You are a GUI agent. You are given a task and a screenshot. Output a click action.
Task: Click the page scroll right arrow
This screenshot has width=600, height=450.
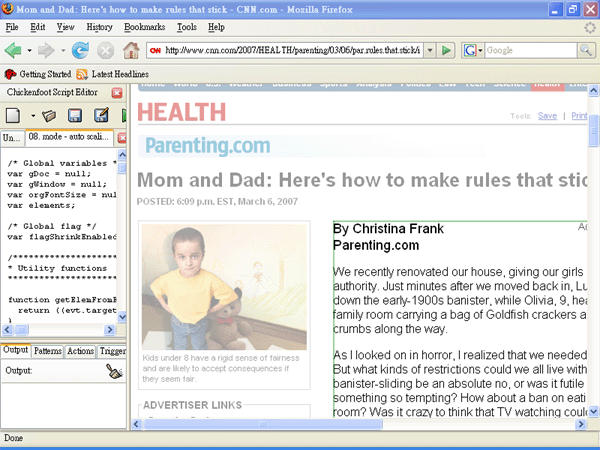click(x=581, y=424)
